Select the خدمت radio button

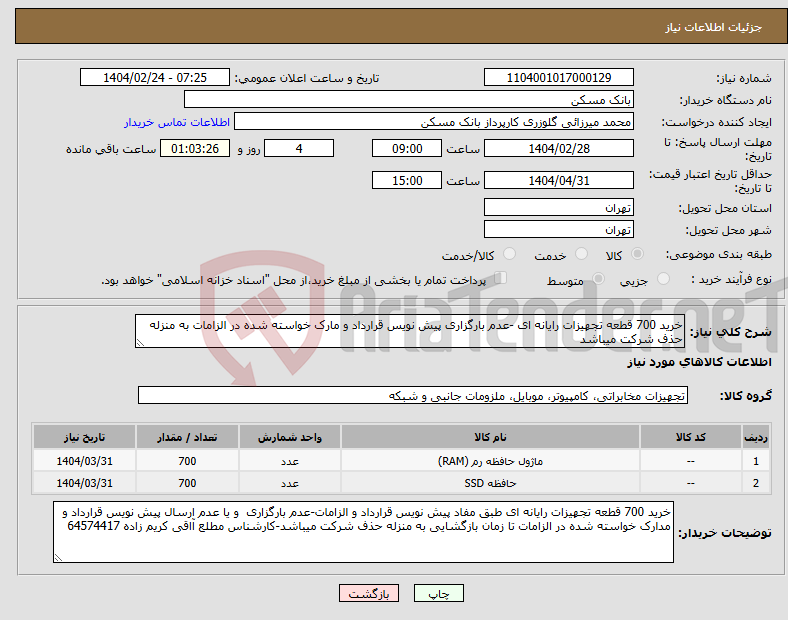point(581,254)
